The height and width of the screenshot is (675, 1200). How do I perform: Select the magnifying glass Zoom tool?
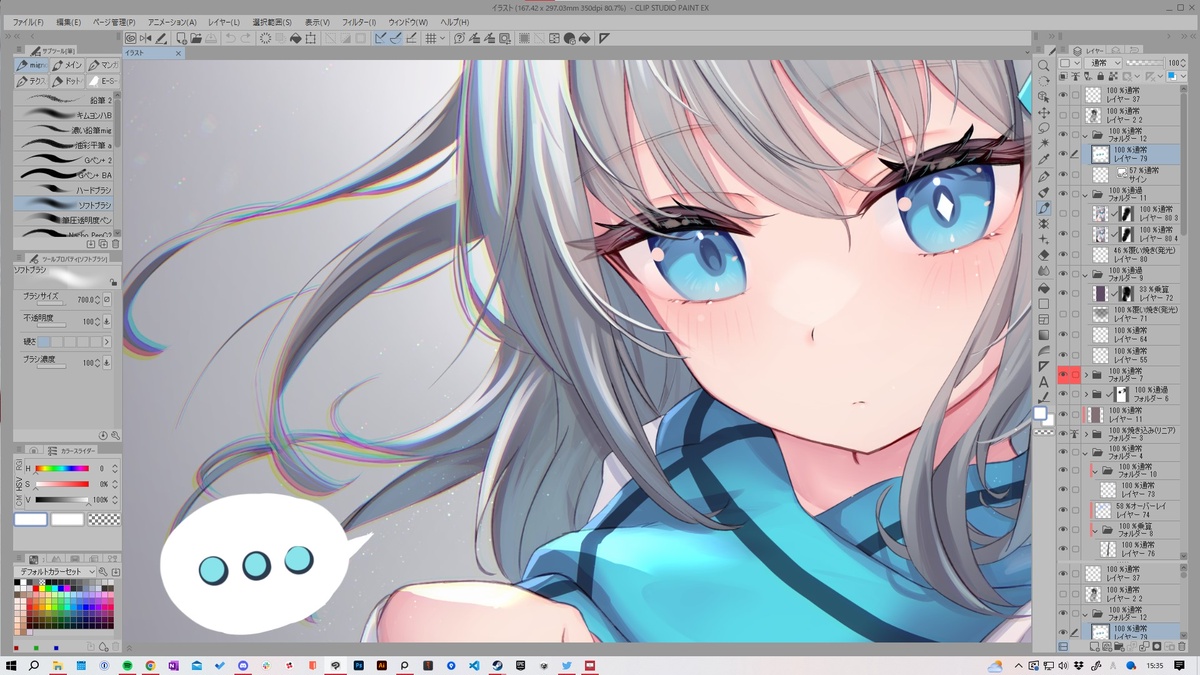(x=1044, y=65)
